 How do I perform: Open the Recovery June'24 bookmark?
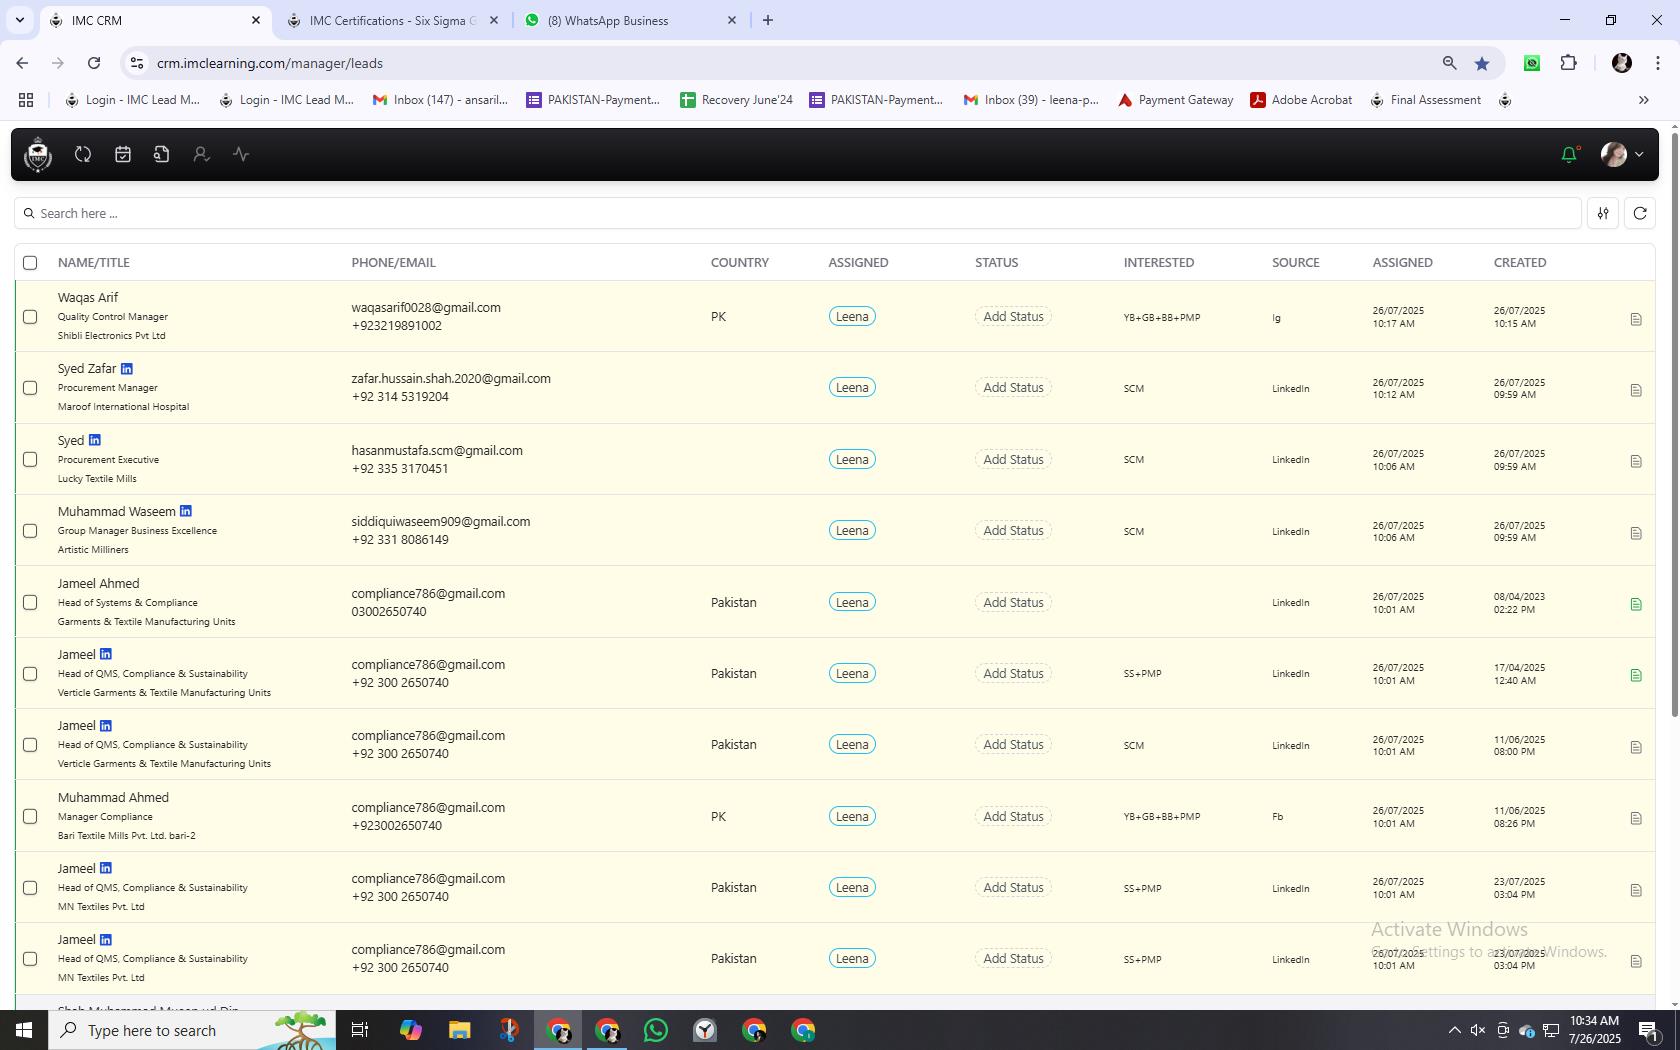pos(736,100)
